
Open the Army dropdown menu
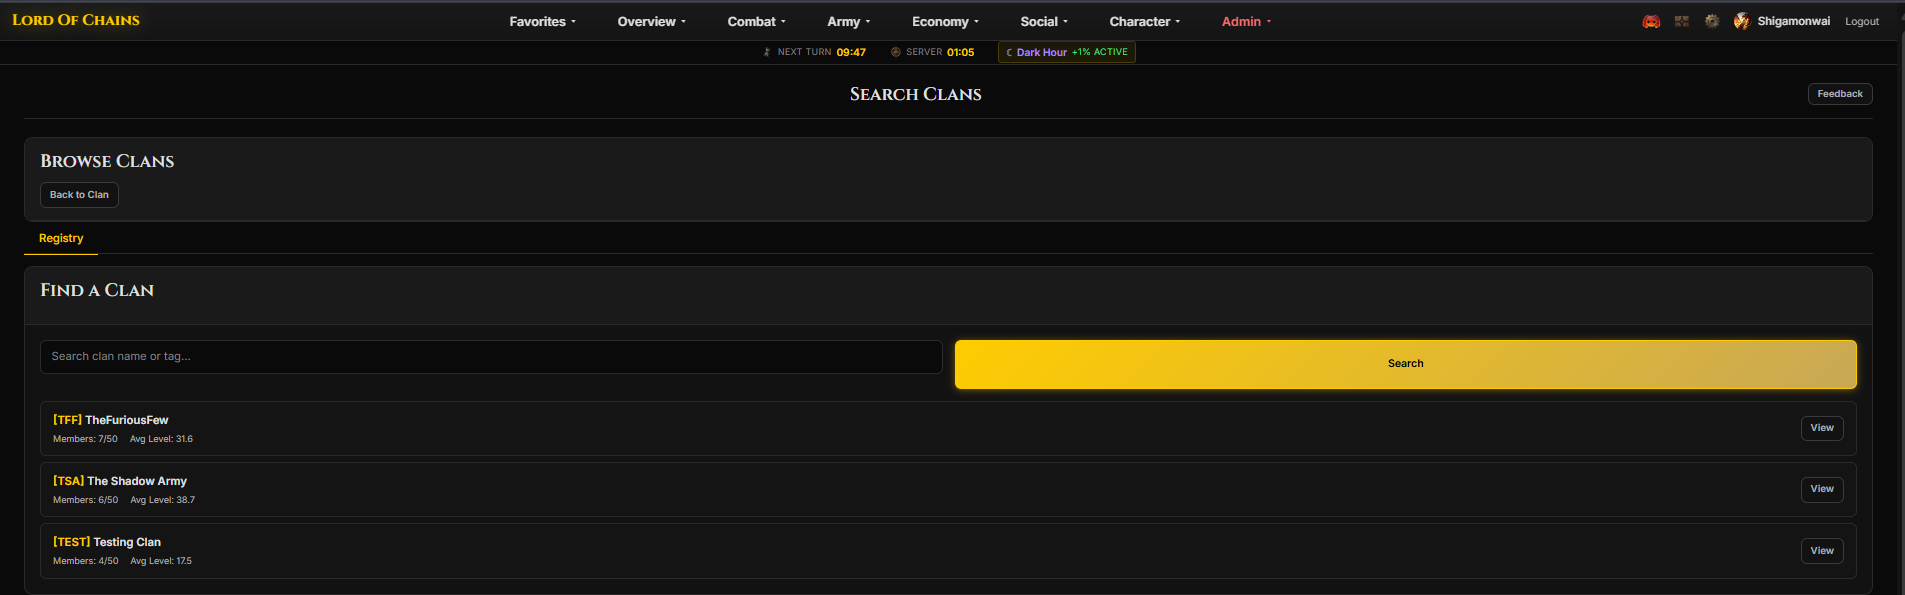(x=849, y=21)
